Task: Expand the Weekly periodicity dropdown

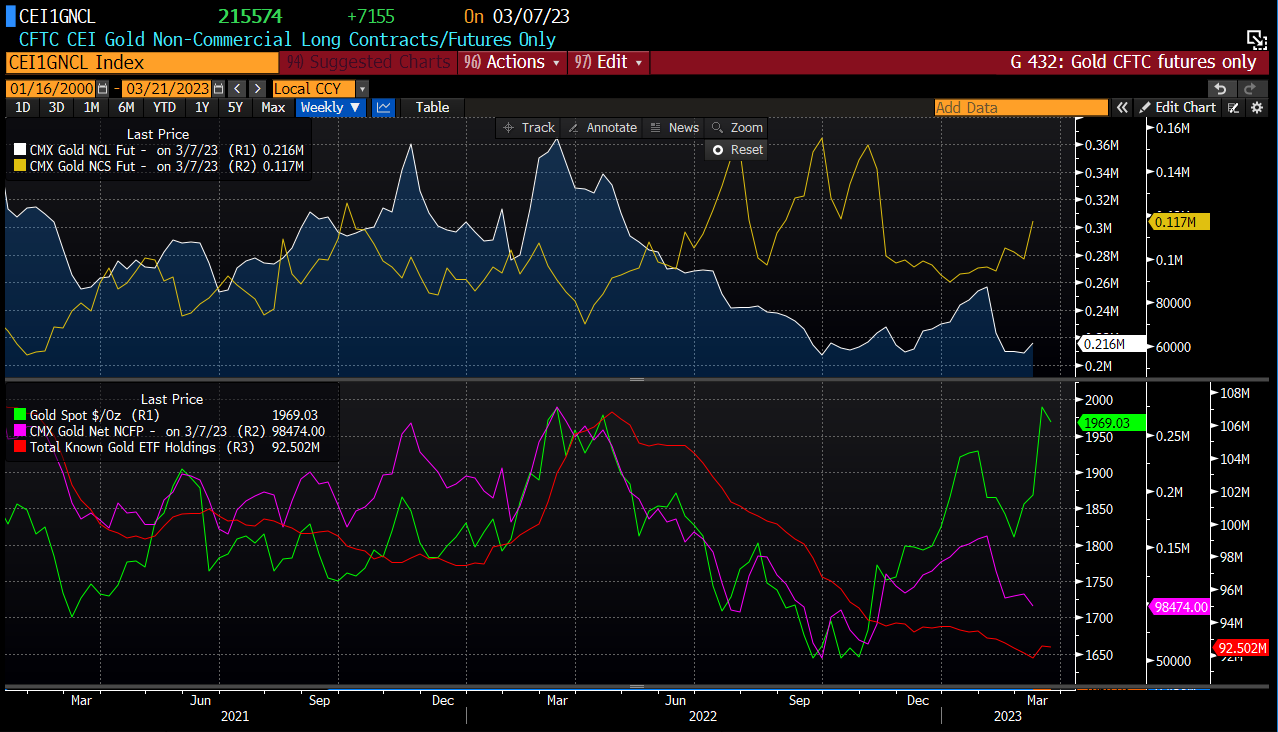Action: coord(330,107)
